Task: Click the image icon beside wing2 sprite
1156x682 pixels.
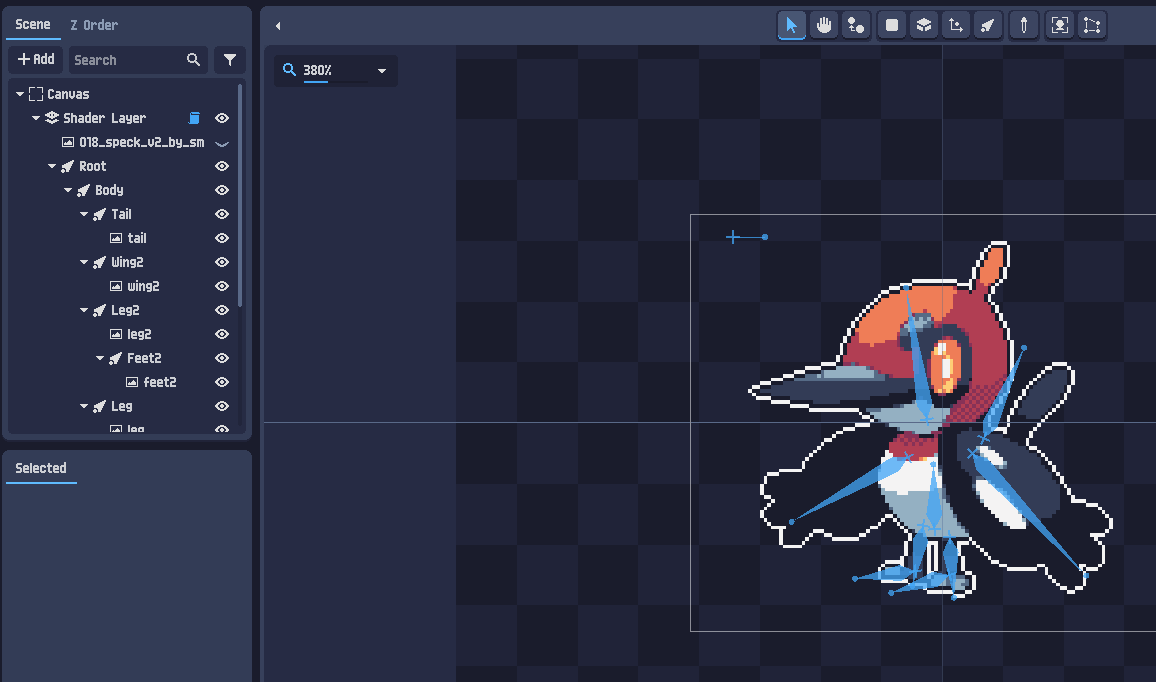Action: 116,286
